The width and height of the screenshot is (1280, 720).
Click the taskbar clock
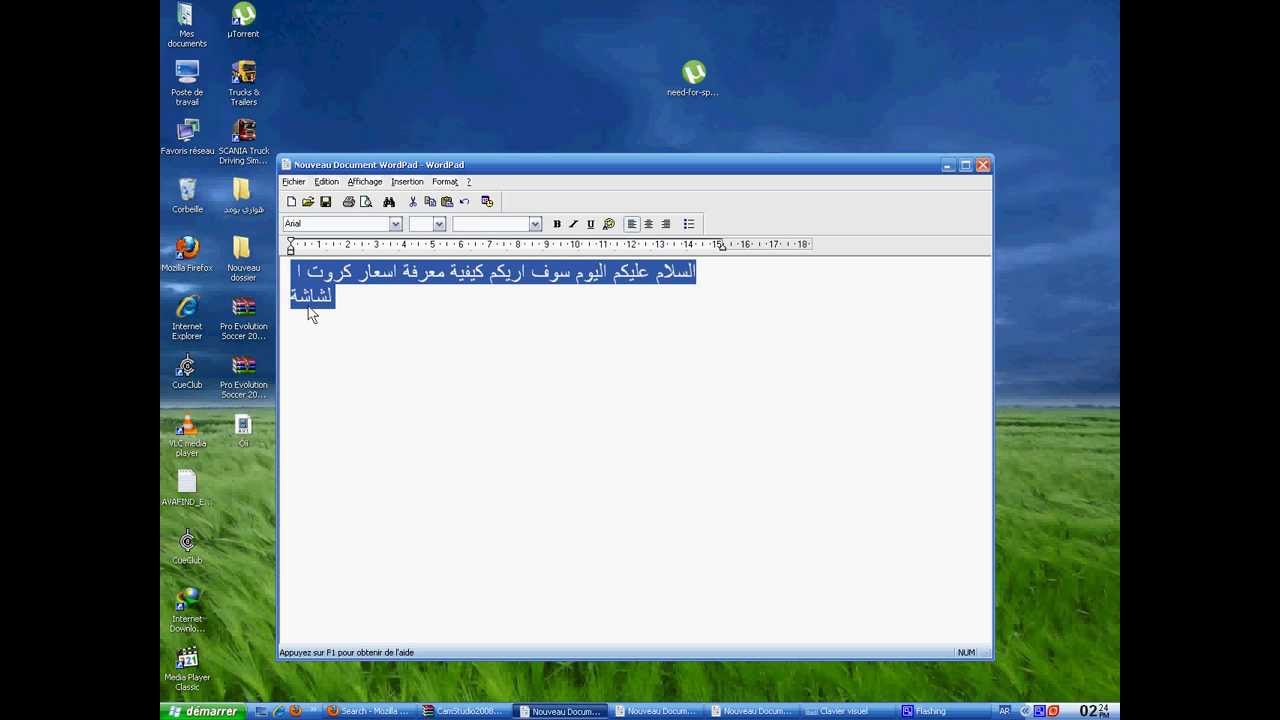[1093, 711]
